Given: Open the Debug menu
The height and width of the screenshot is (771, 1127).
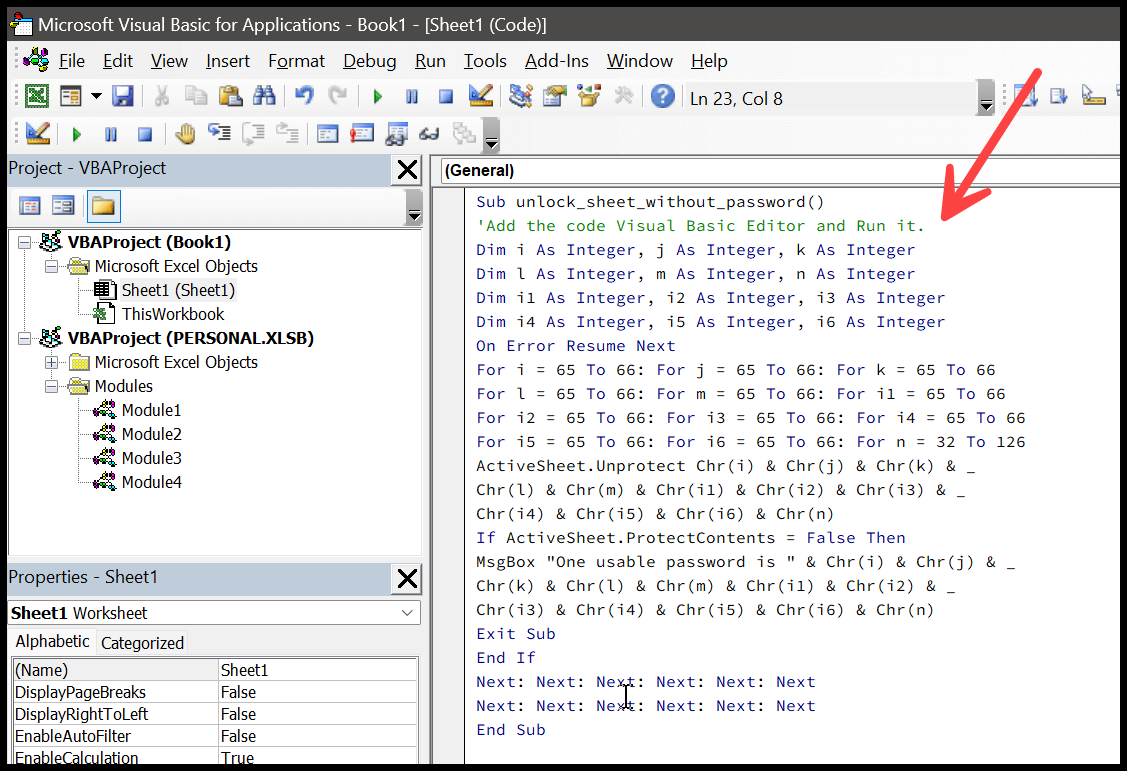Looking at the screenshot, I should click(369, 61).
